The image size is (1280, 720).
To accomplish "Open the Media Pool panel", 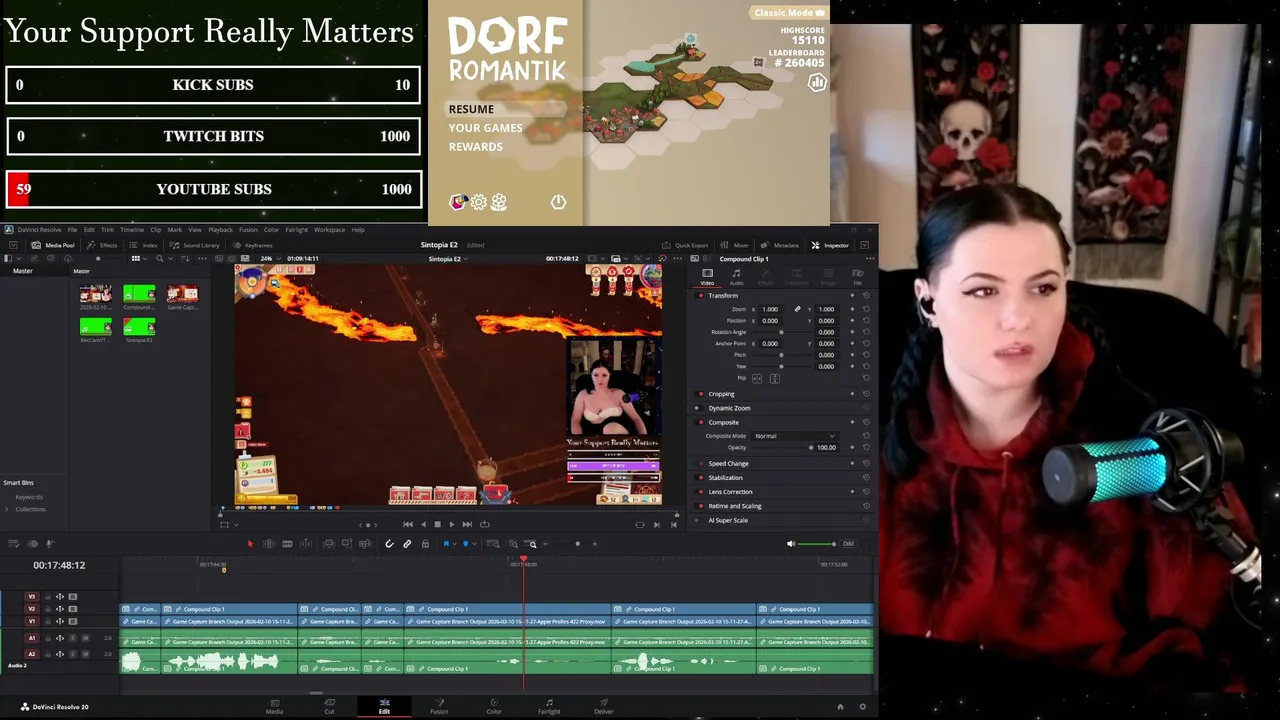I will coord(52,245).
